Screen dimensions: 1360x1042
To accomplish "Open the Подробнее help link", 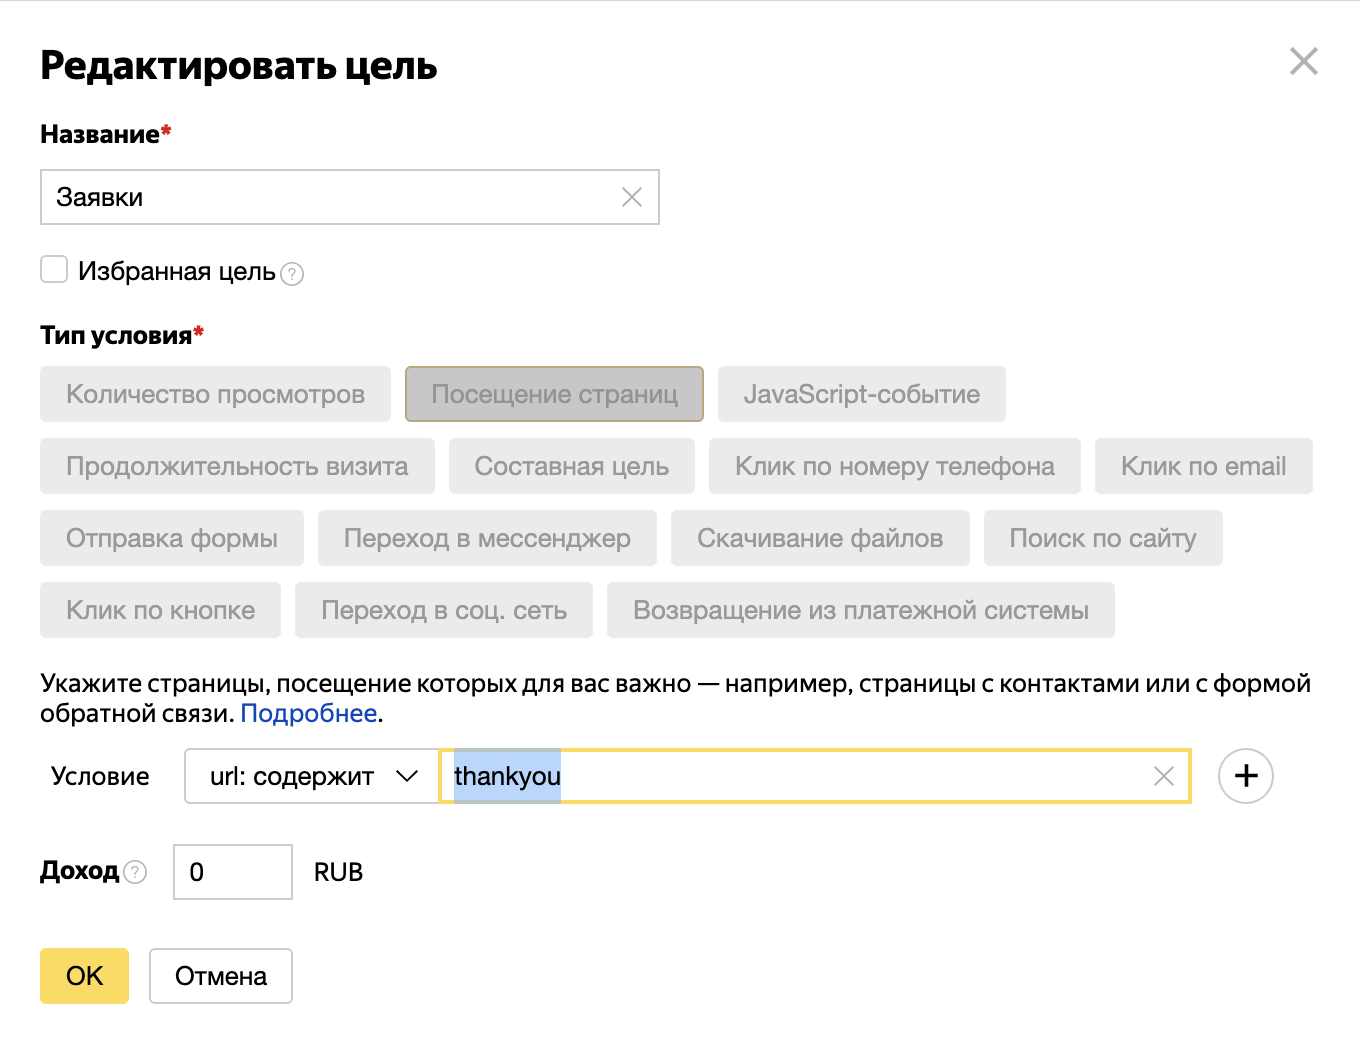I will click(x=308, y=713).
